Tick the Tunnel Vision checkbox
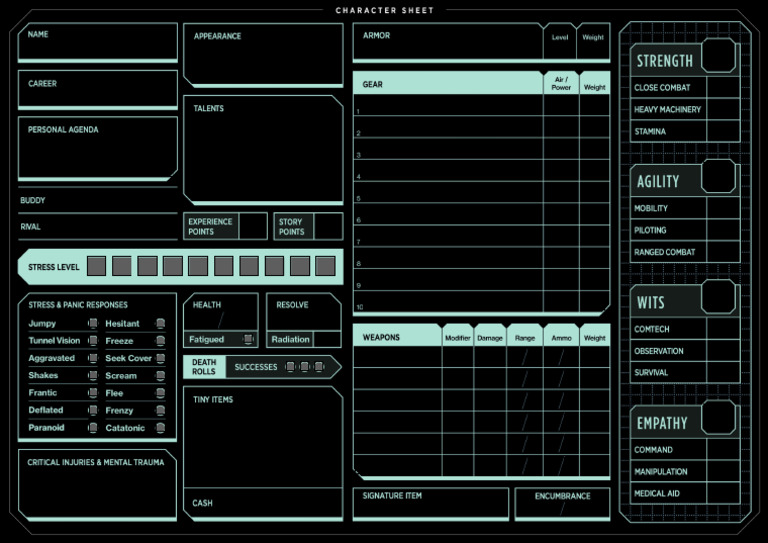 pos(93,340)
